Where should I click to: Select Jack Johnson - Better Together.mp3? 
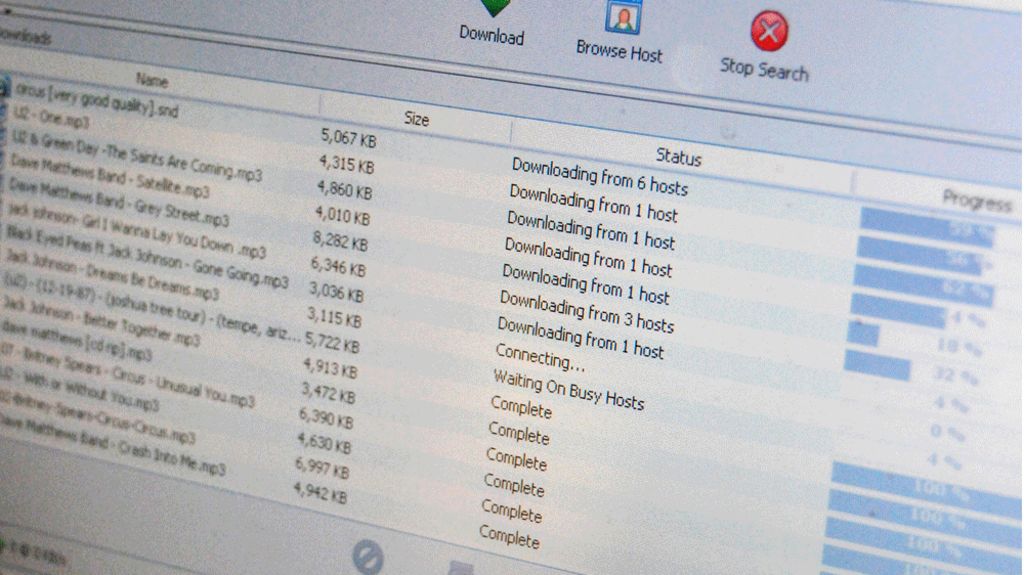tap(100, 320)
